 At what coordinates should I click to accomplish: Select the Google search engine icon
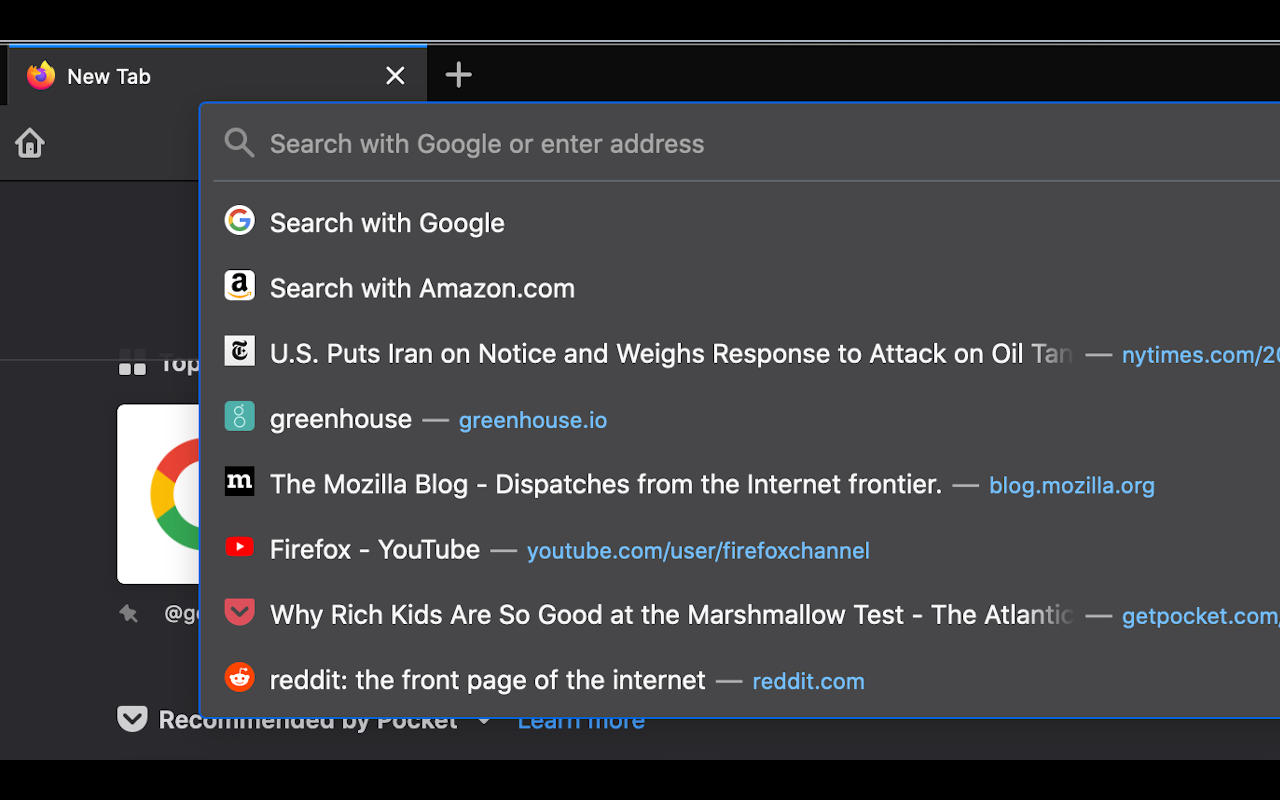240,221
